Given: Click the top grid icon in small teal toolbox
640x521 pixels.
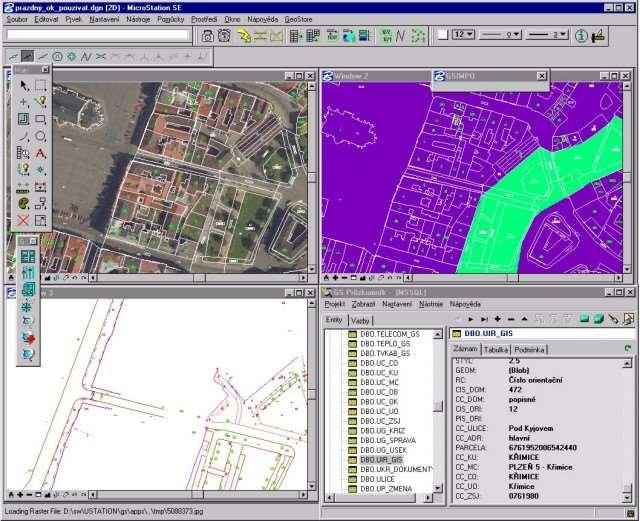Looking at the screenshot, I should (28, 257).
